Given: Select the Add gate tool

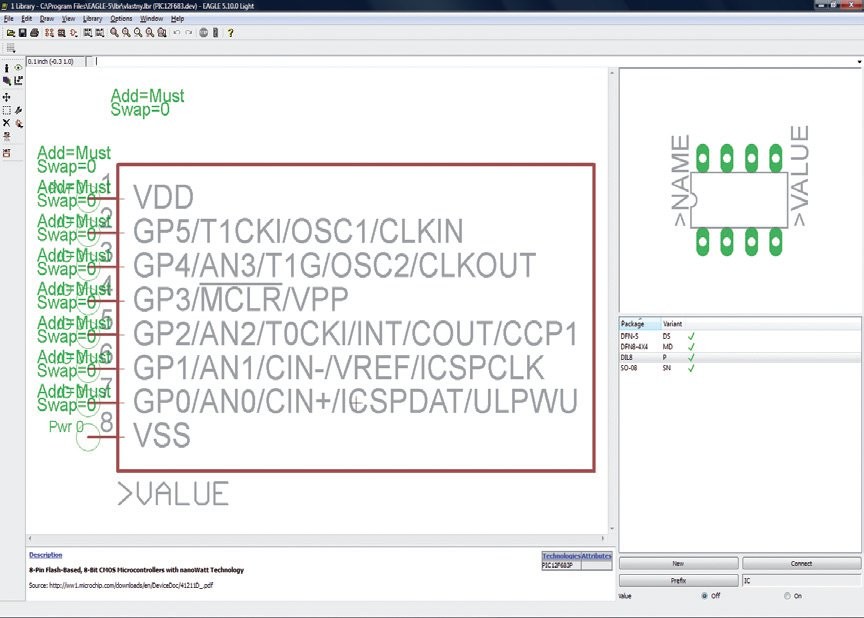Looking at the screenshot, I should (x=19, y=123).
